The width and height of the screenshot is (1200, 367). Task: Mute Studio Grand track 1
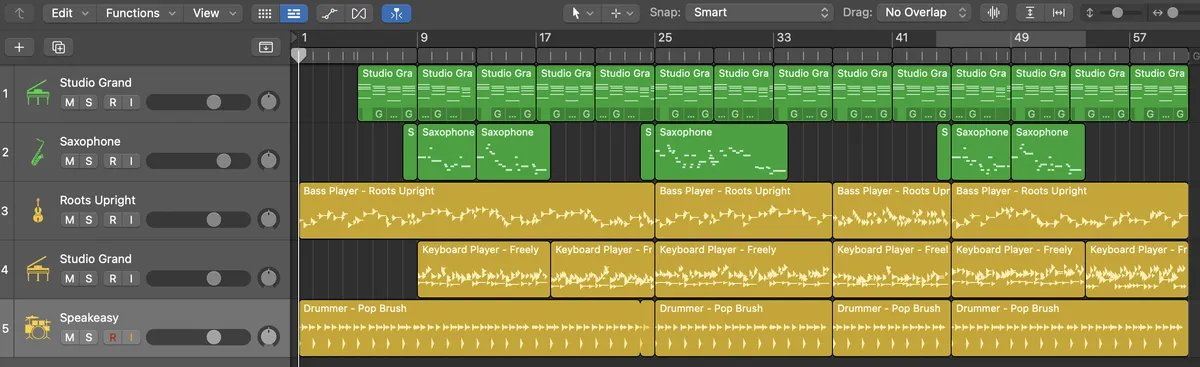click(x=70, y=103)
